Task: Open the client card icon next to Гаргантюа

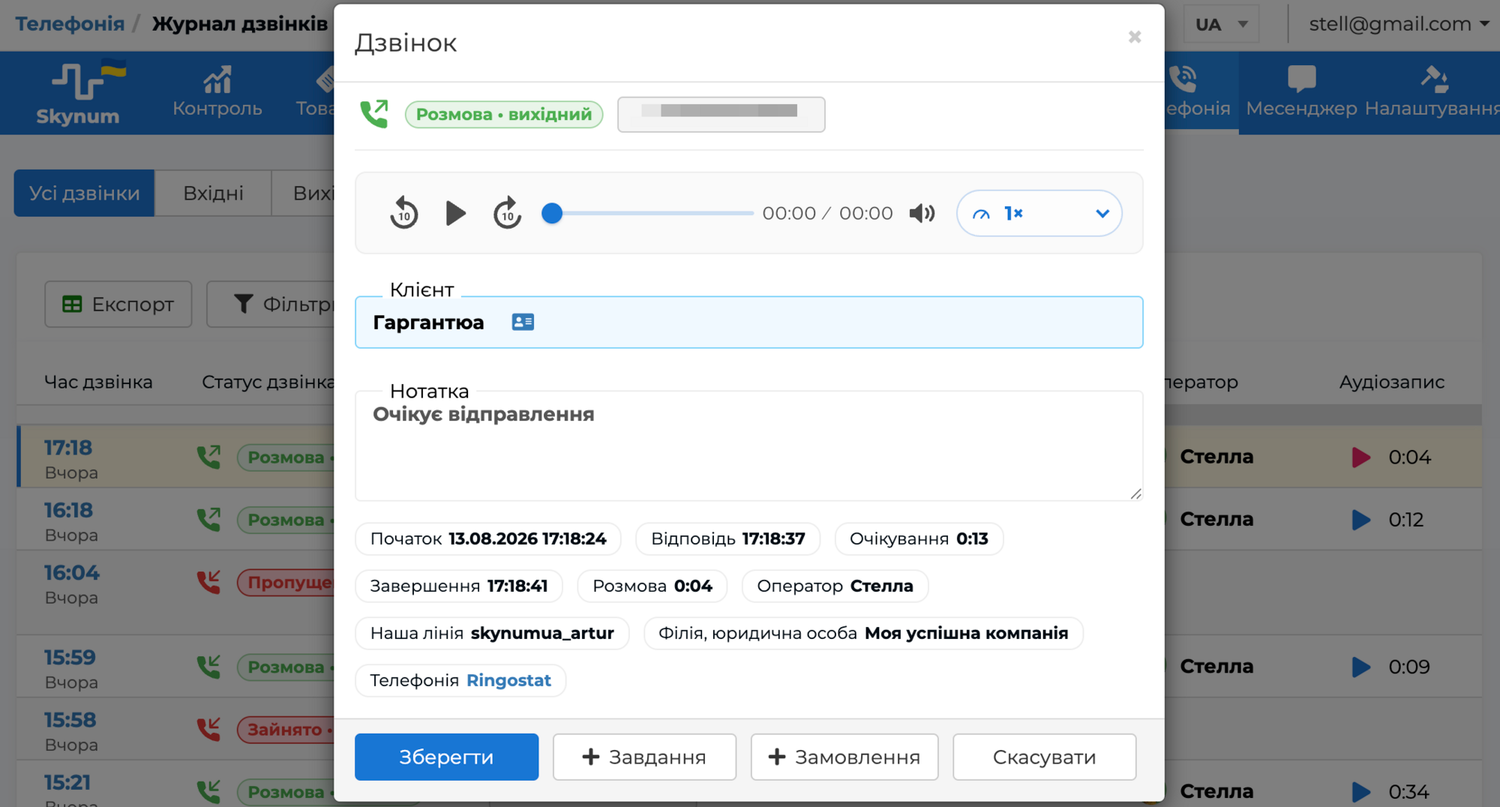Action: point(523,322)
